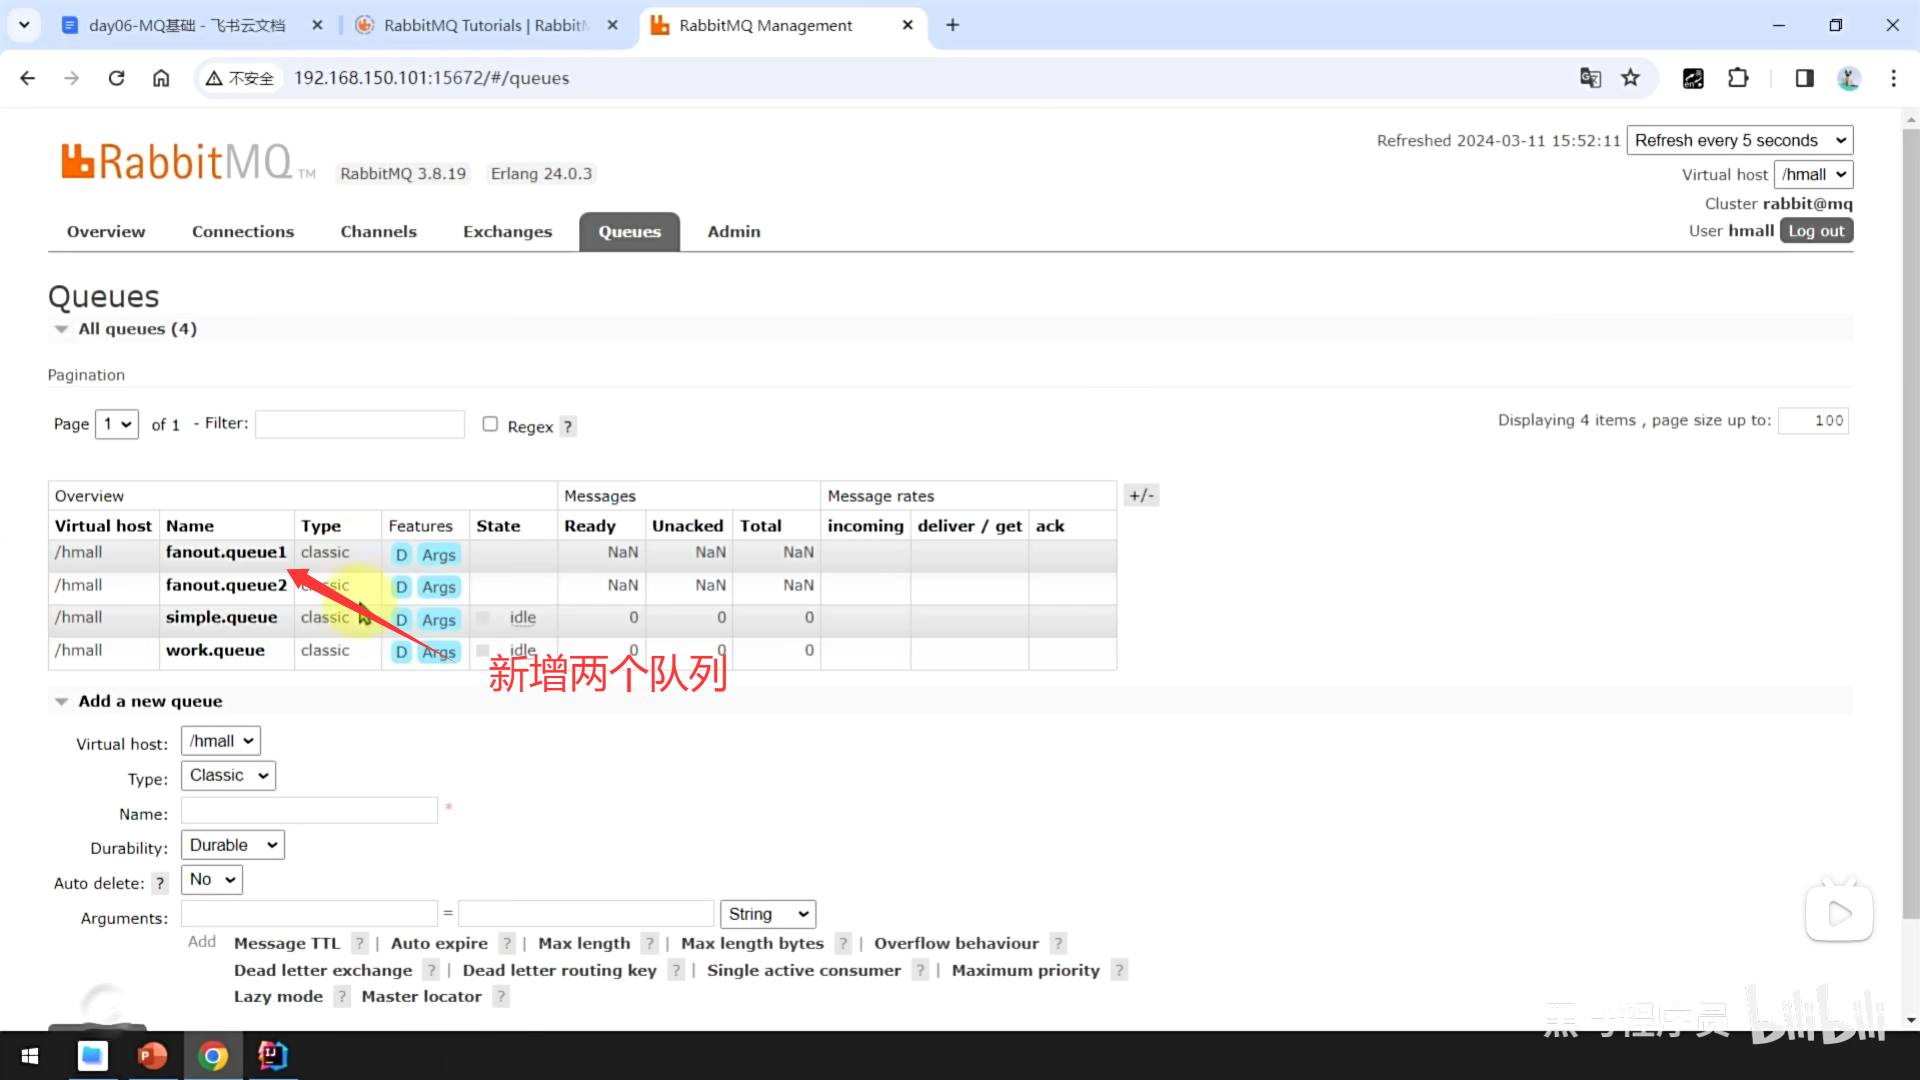
Task: Open the Refresh every 5 seconds dropdown
Action: [x=1739, y=141]
